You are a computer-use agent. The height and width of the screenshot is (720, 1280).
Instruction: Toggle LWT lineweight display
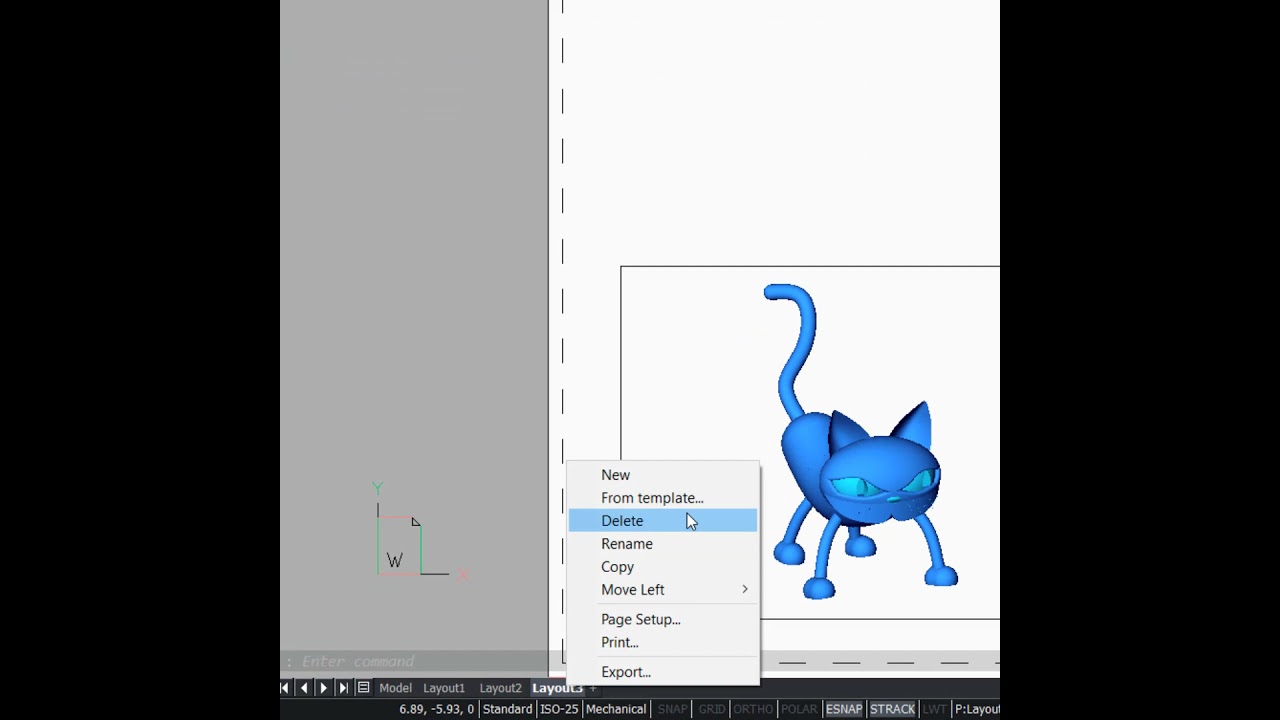935,709
